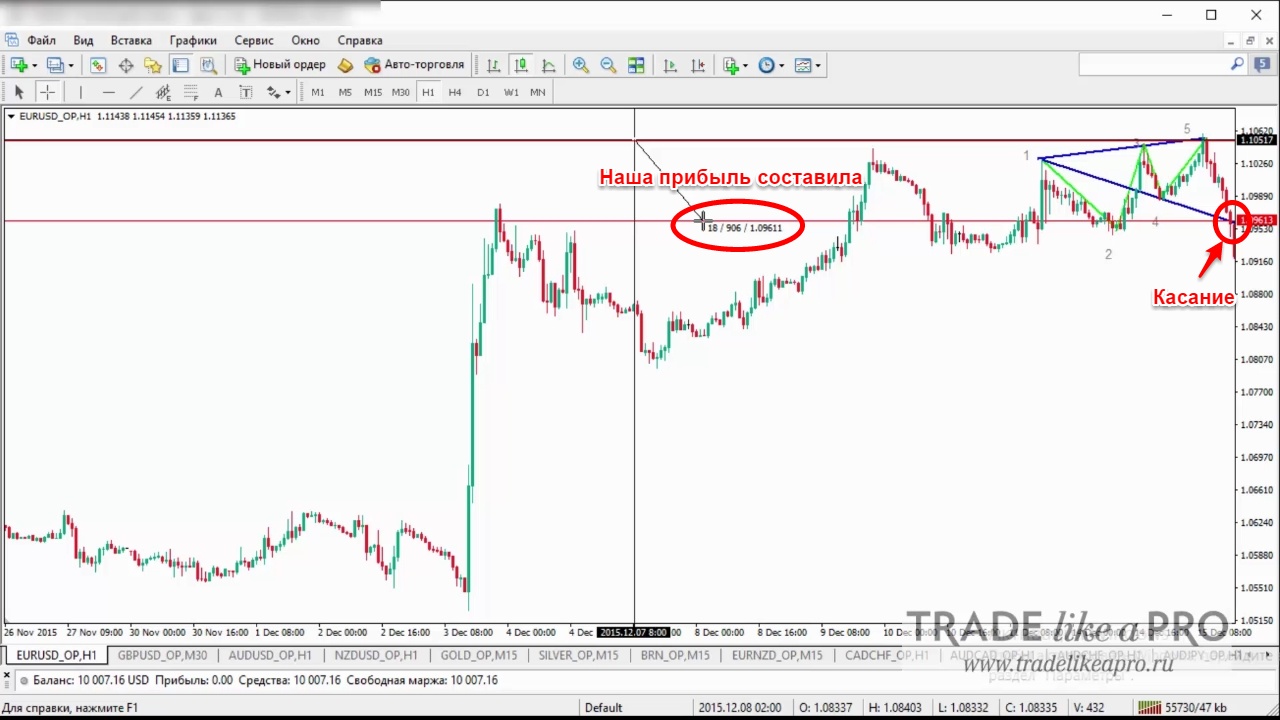The height and width of the screenshot is (720, 1280).
Task: Toggle the Авто-торговля auto trading button
Action: [414, 65]
